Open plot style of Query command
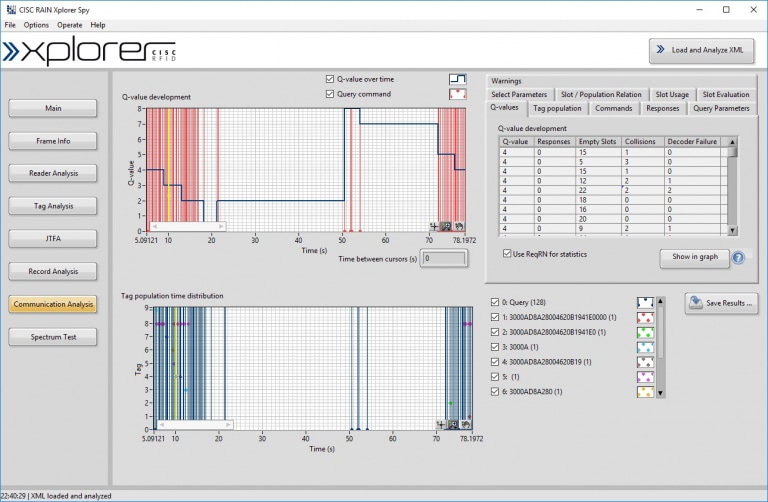This screenshot has width=768, height=502. 457,94
